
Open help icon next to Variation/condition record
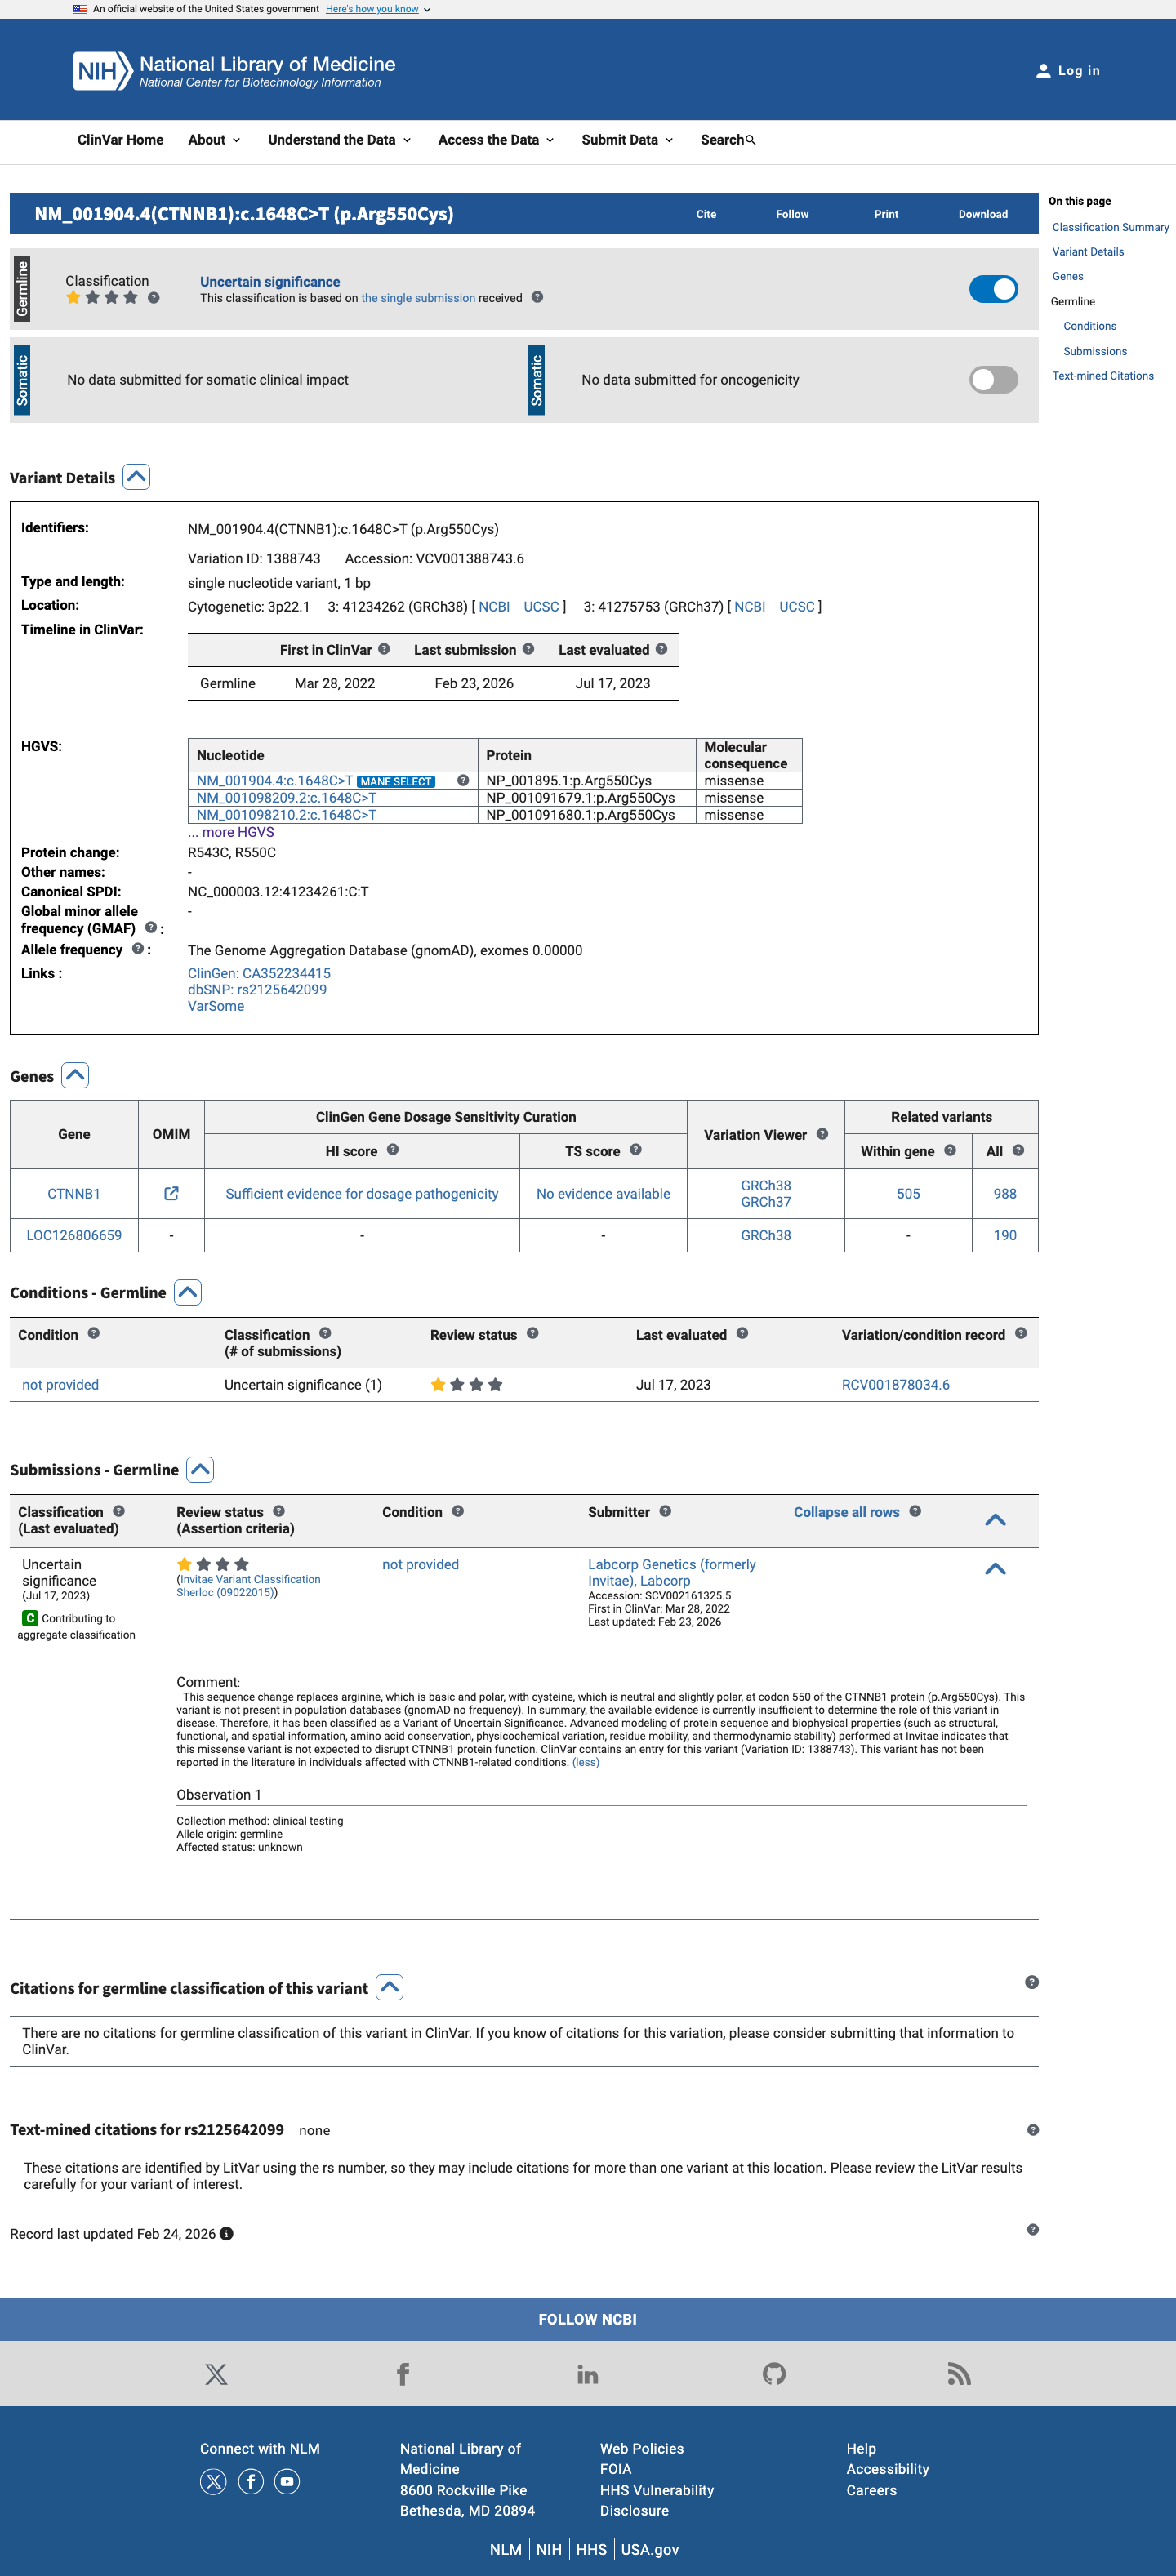1021,1333
